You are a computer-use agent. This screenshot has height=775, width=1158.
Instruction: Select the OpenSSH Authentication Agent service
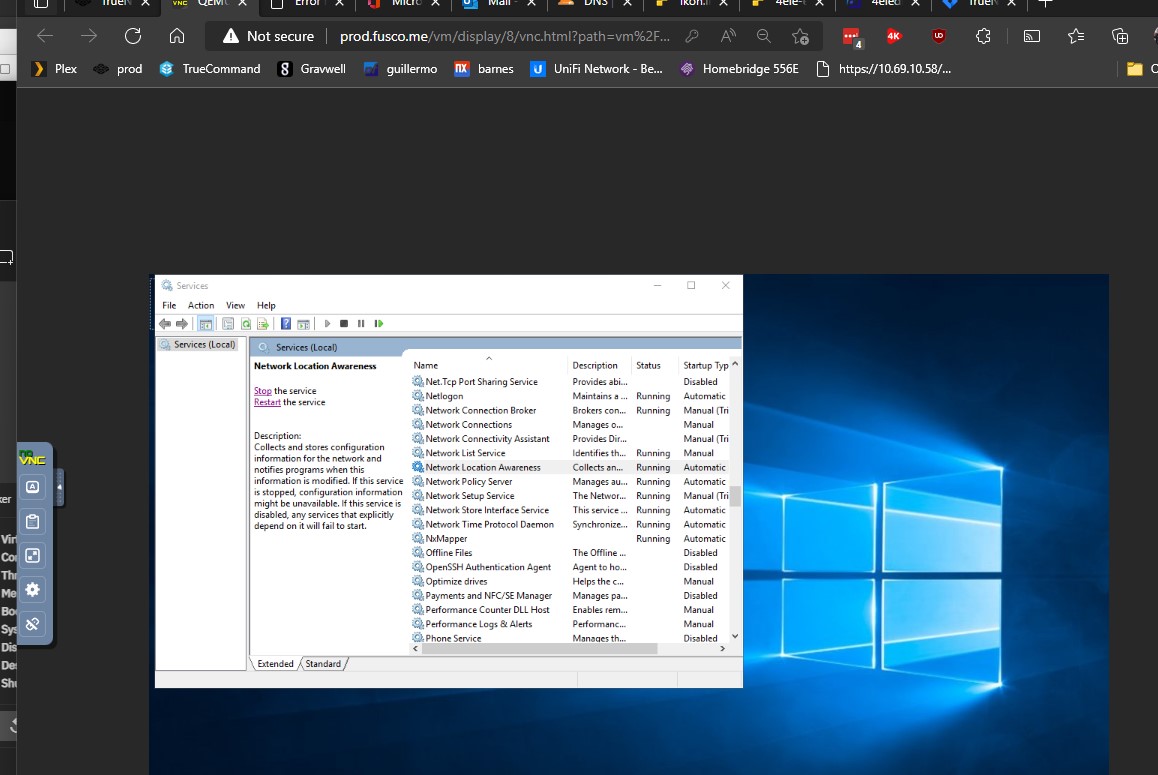pos(488,567)
